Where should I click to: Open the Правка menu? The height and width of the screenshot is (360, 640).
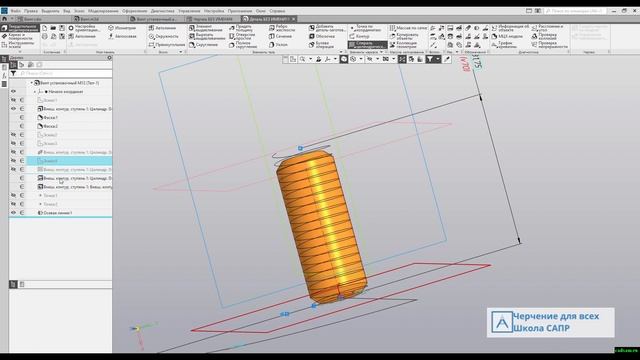pyautogui.click(x=31, y=11)
